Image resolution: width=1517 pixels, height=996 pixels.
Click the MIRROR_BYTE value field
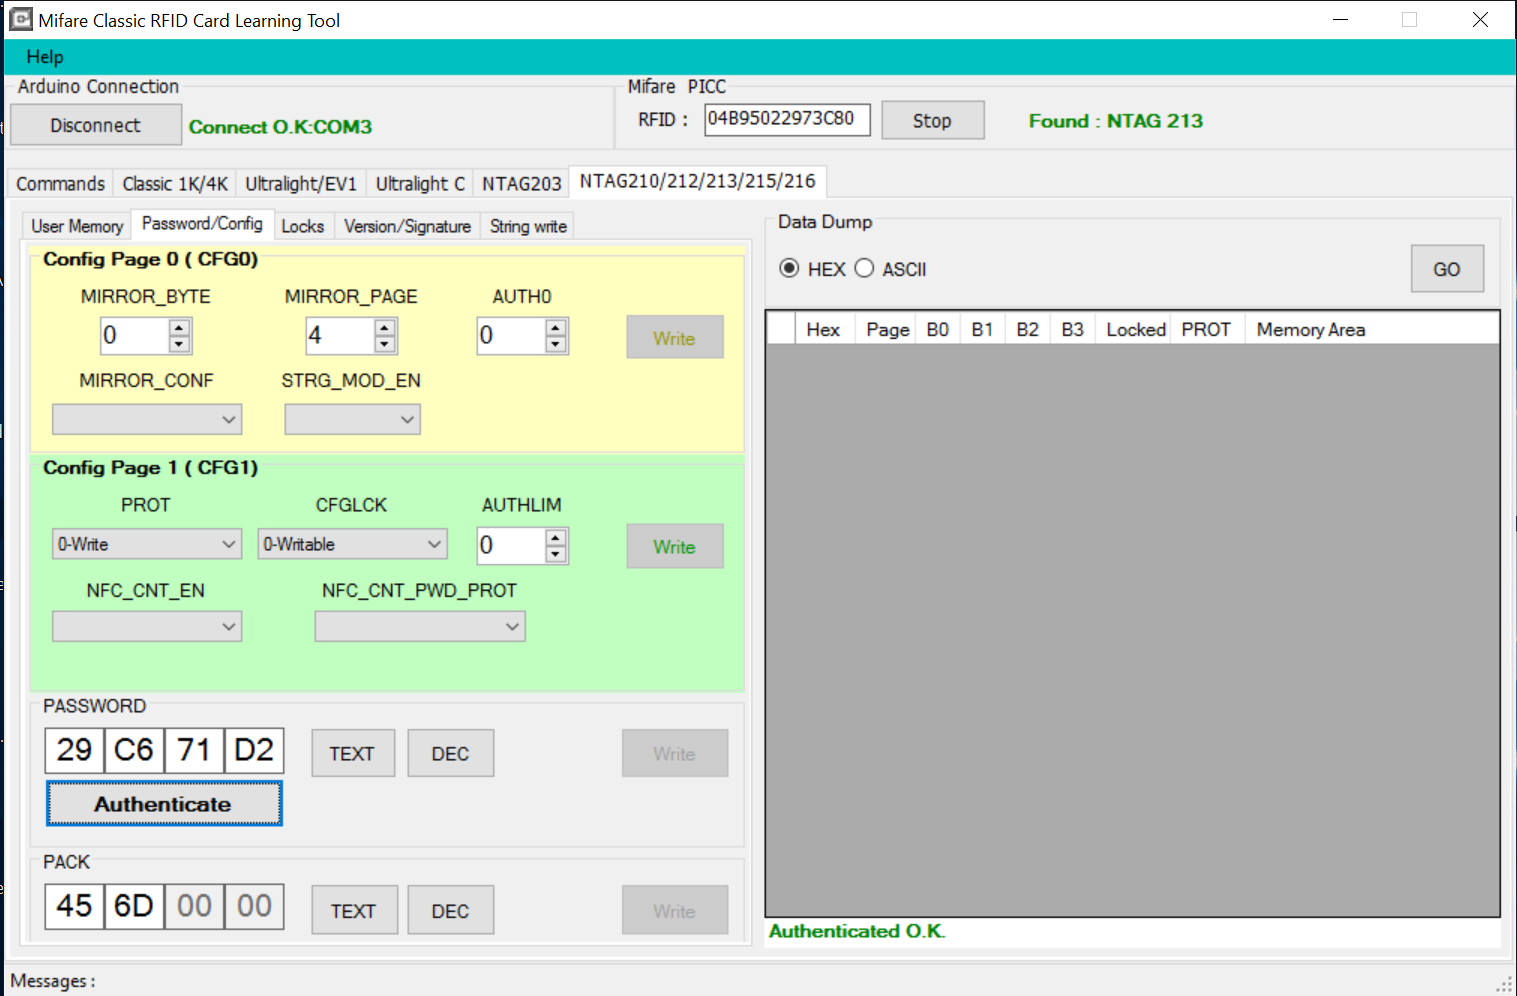(134, 336)
